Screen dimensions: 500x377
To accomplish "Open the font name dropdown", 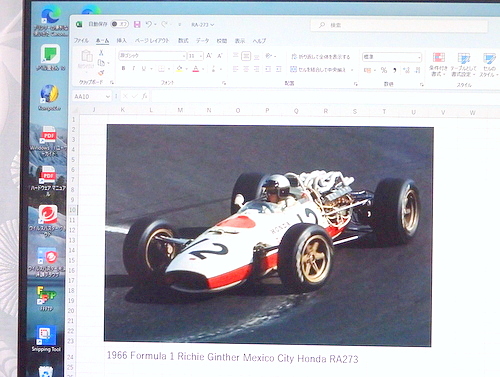I will (x=183, y=56).
